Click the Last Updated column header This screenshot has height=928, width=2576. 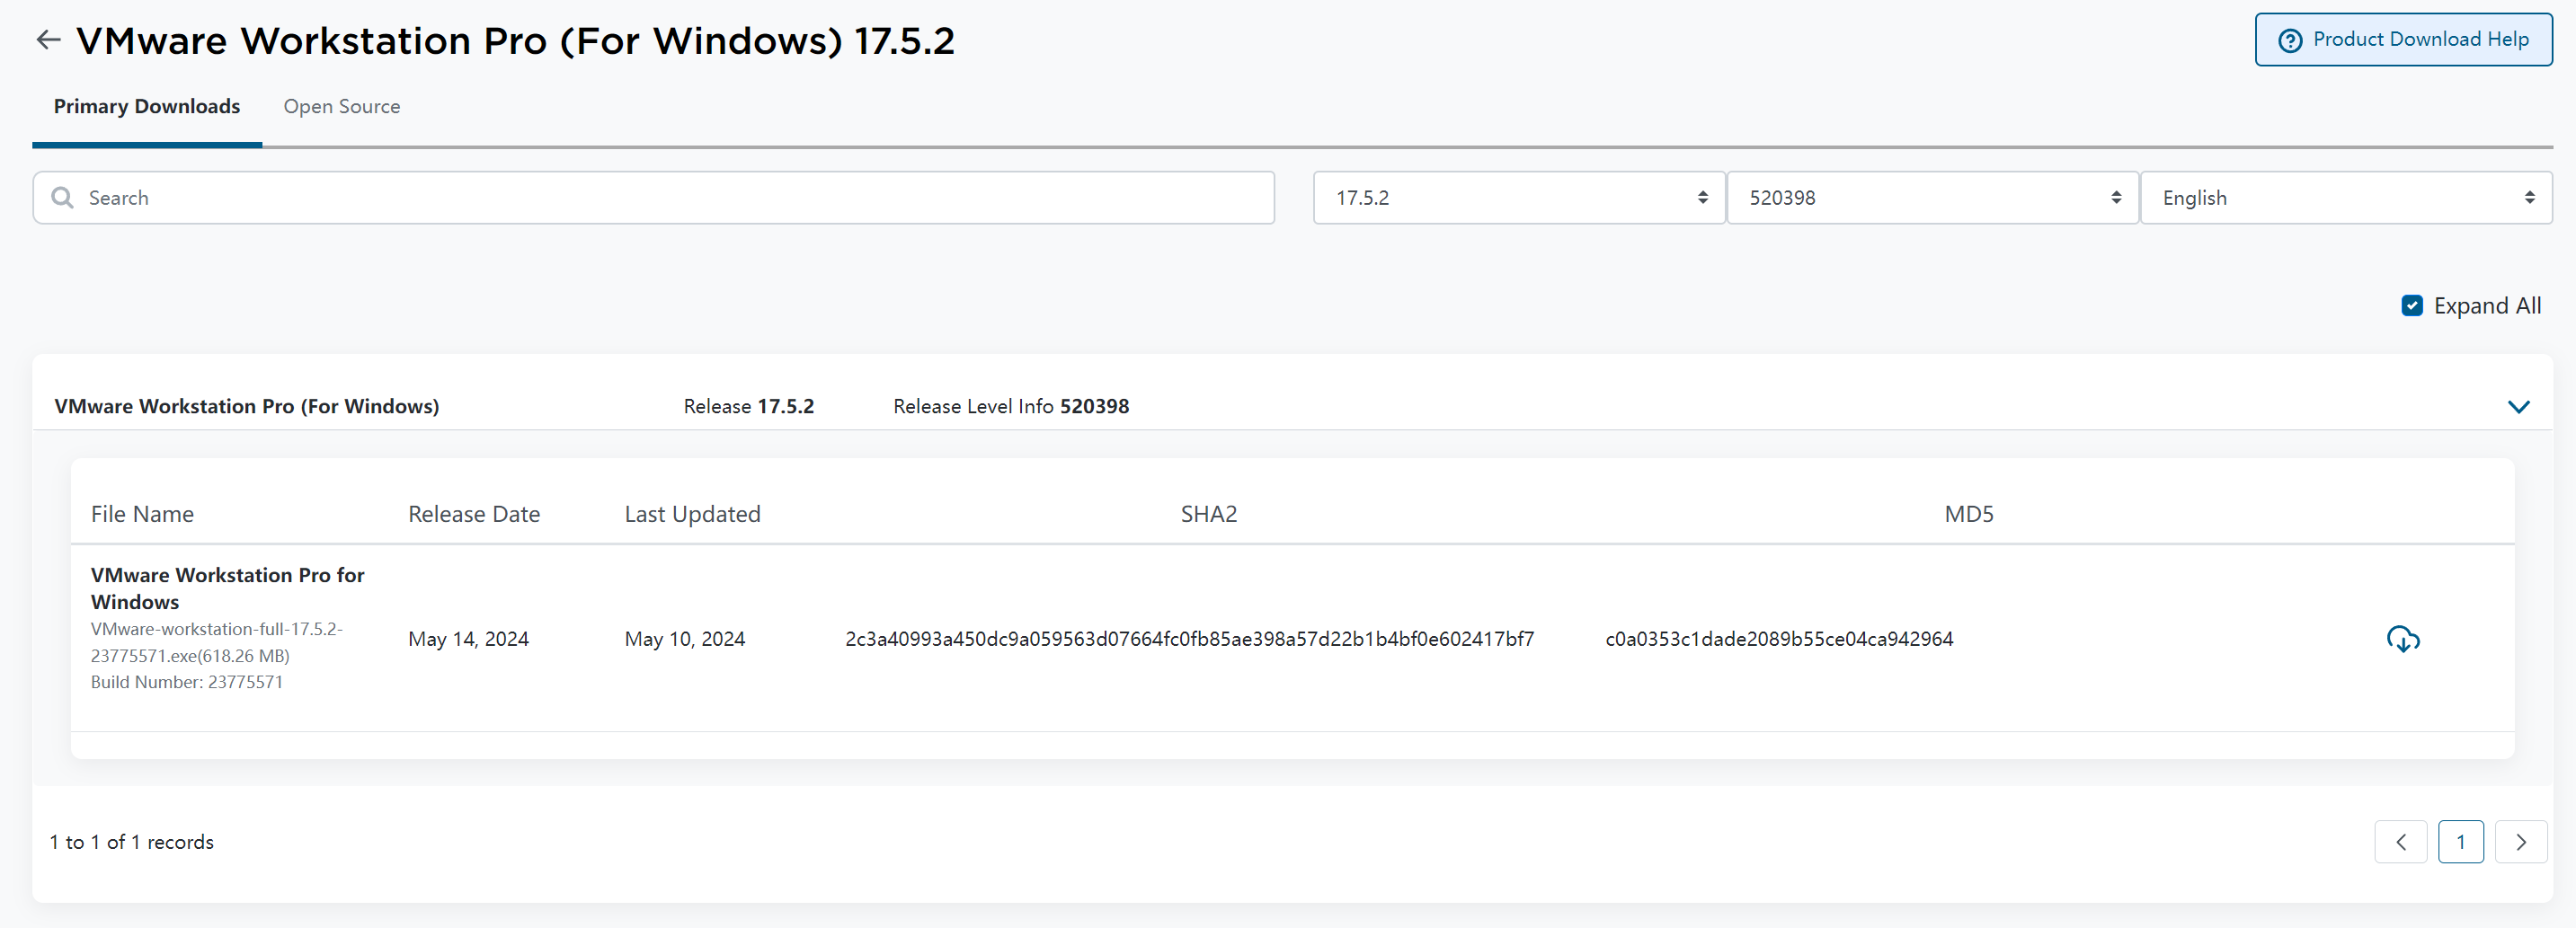(692, 514)
